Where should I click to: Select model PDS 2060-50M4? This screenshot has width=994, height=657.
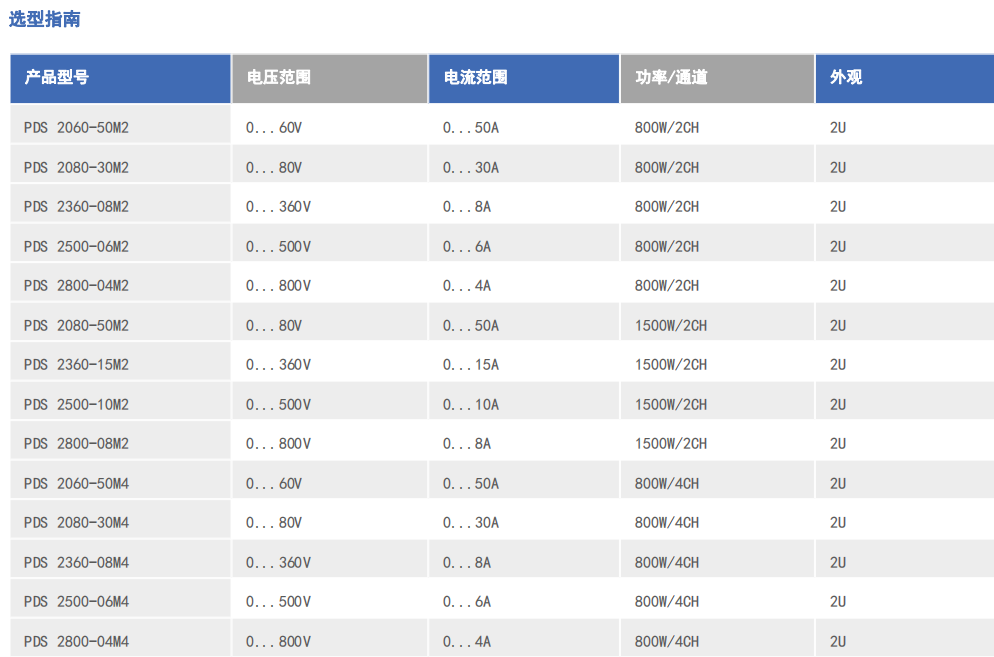(76, 484)
